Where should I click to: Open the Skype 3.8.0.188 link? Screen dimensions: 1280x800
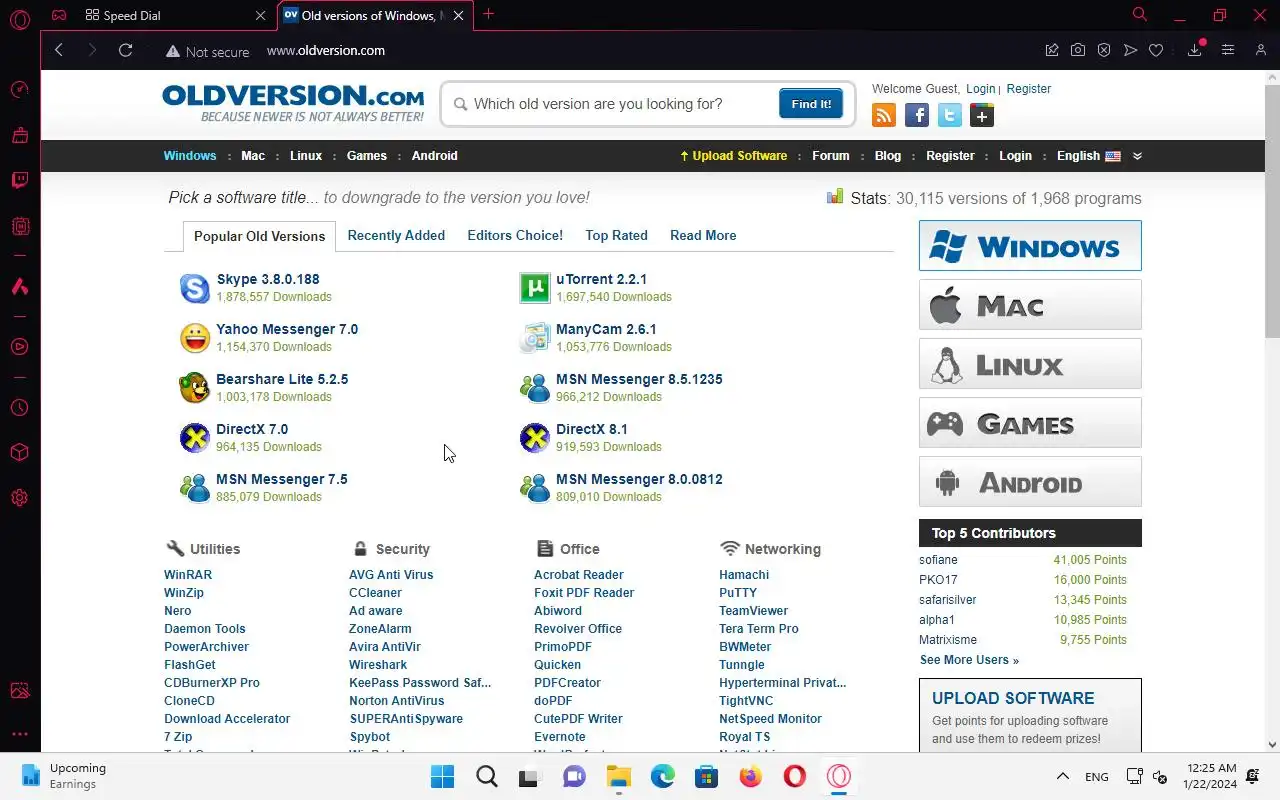coord(268,279)
